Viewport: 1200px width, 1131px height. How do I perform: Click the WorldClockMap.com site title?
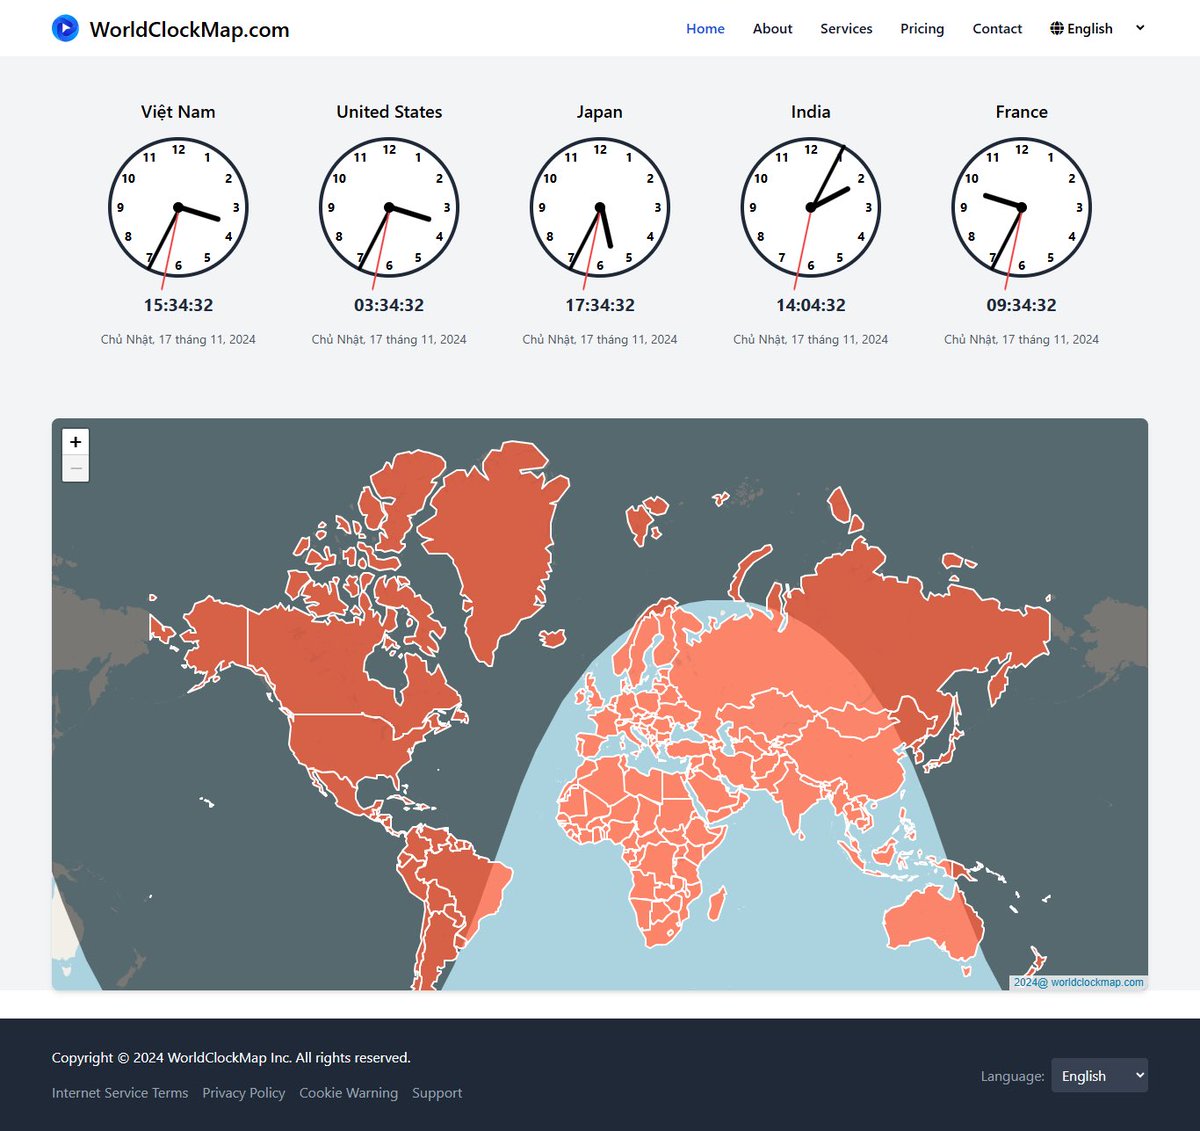click(190, 29)
